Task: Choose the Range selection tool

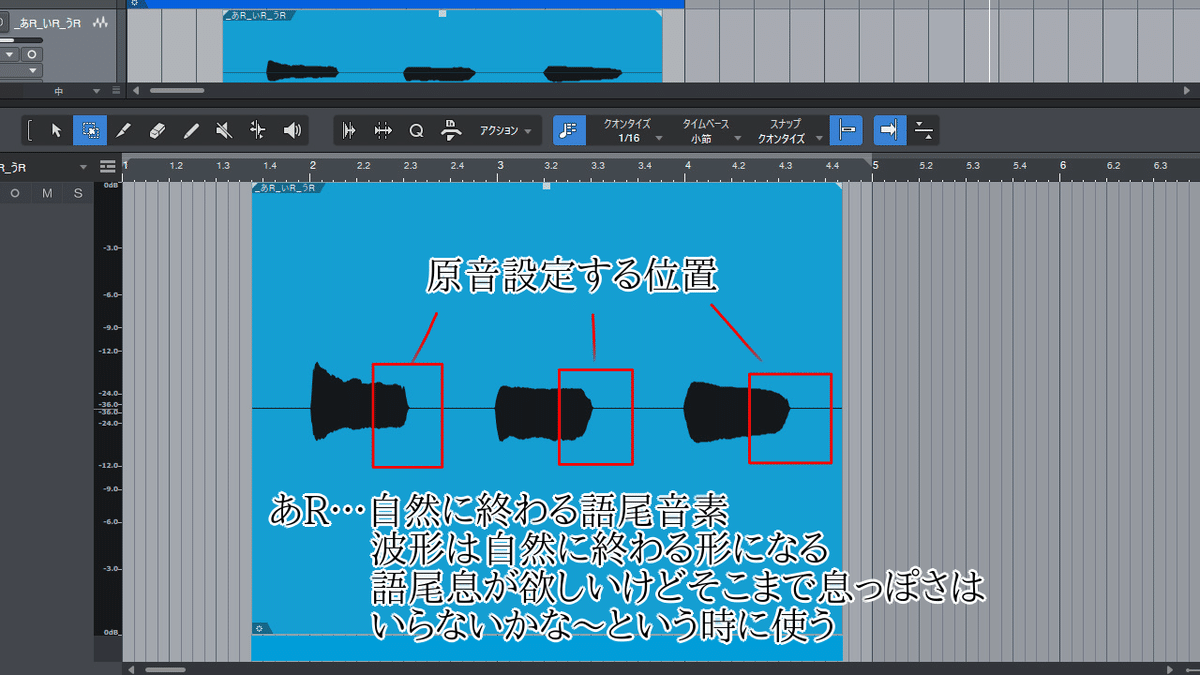Action: point(88,130)
